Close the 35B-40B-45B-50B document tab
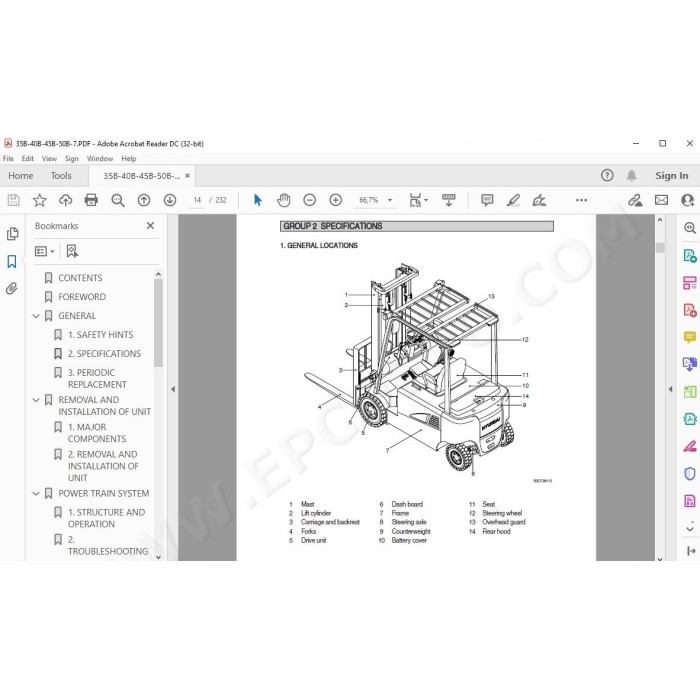This screenshot has height=700, width=700. pyautogui.click(x=188, y=176)
